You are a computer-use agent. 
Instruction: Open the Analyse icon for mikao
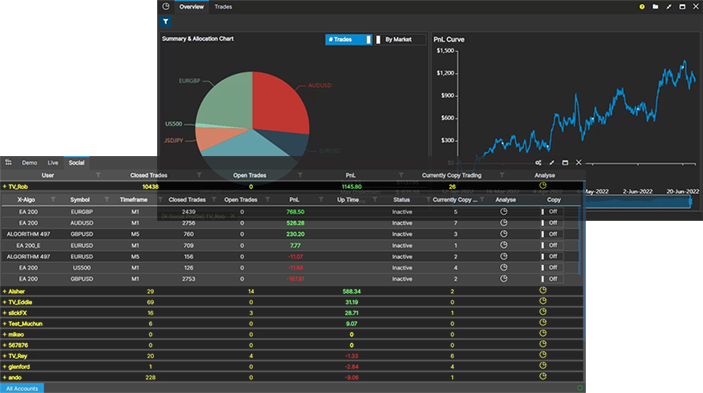543,333
